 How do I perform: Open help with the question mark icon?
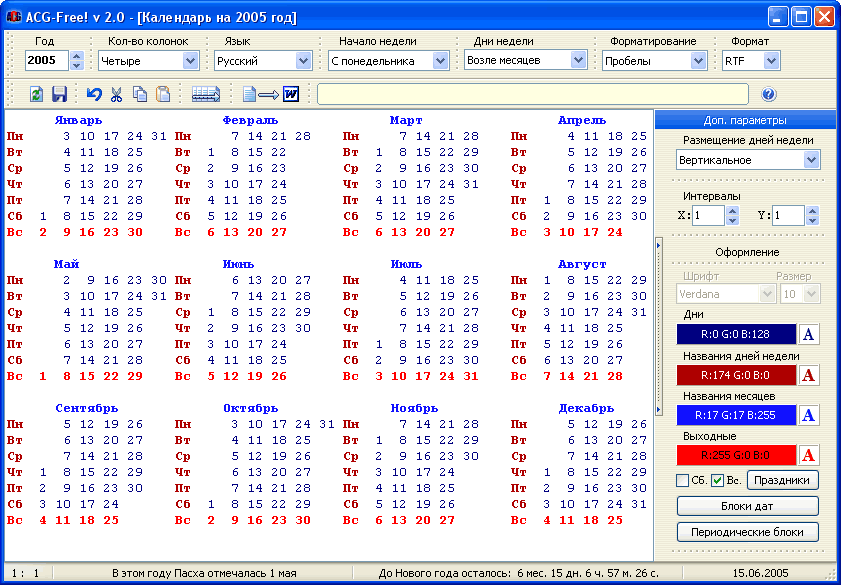(769, 94)
